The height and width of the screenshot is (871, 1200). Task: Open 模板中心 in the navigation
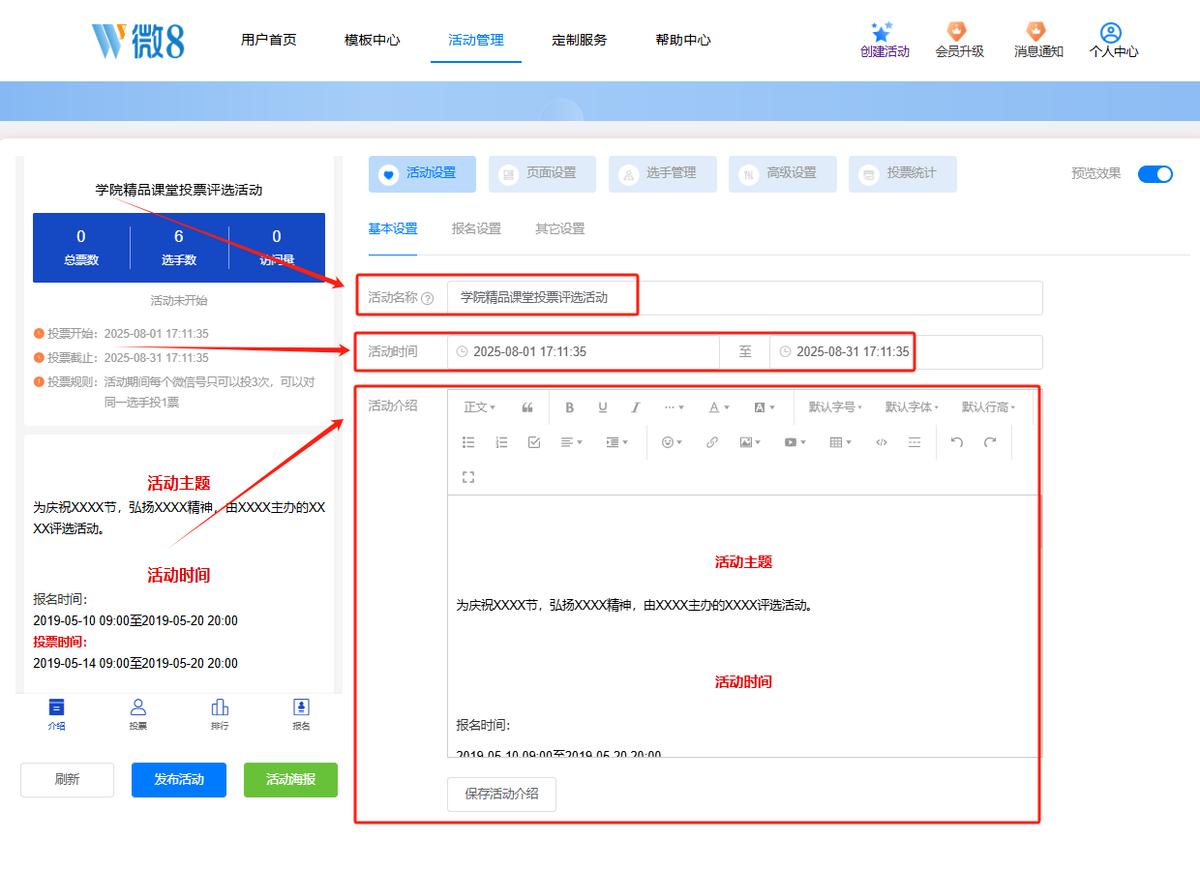coord(372,40)
